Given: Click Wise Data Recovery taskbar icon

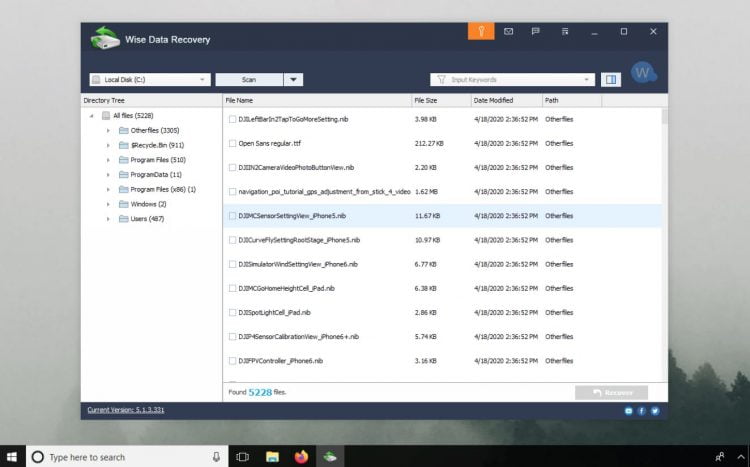Looking at the screenshot, I should pyautogui.click(x=330, y=456).
